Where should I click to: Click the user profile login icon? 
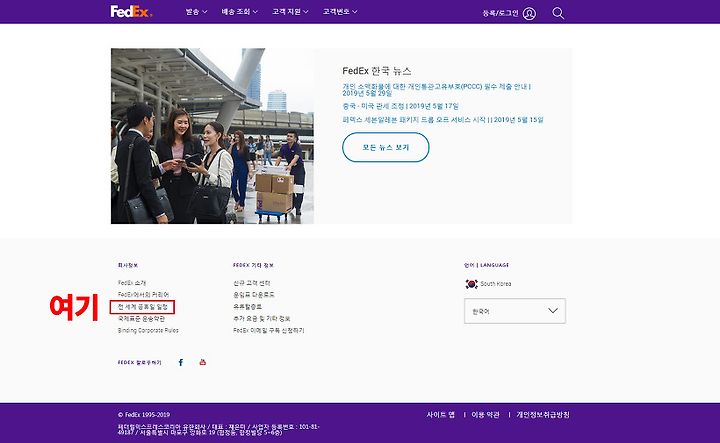tap(529, 13)
